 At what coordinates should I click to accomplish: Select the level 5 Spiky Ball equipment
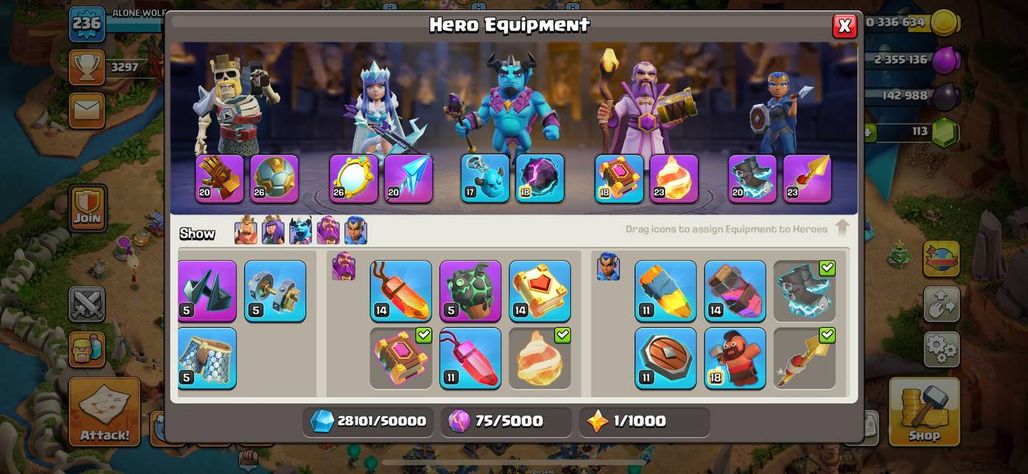pos(207,290)
